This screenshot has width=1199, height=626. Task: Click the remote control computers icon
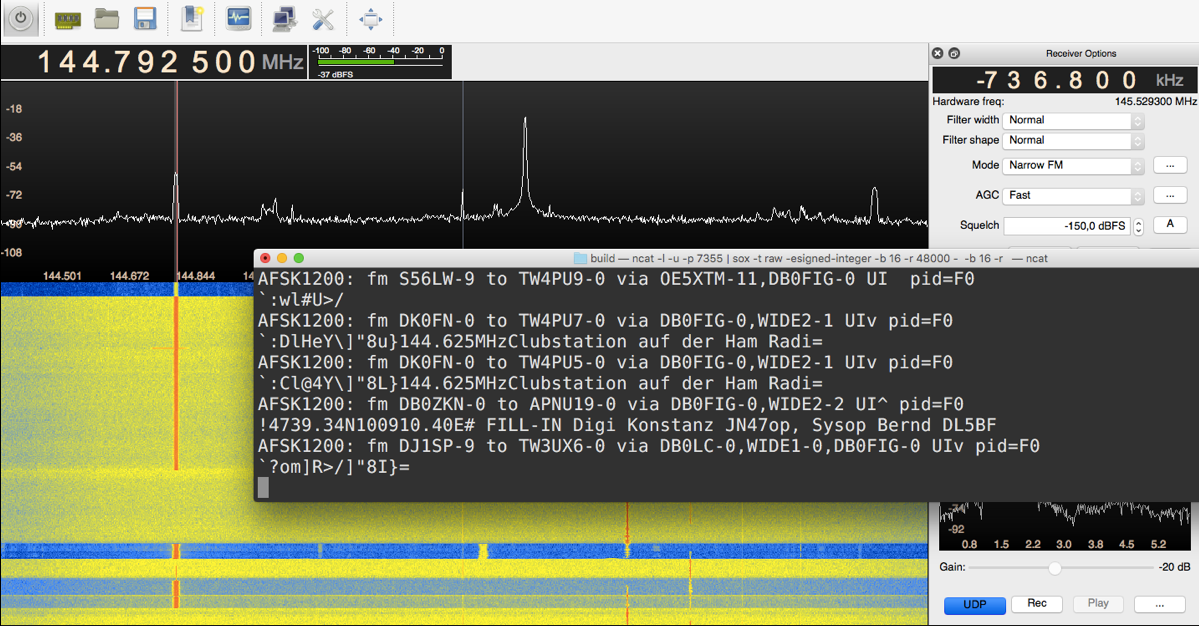[x=284, y=19]
